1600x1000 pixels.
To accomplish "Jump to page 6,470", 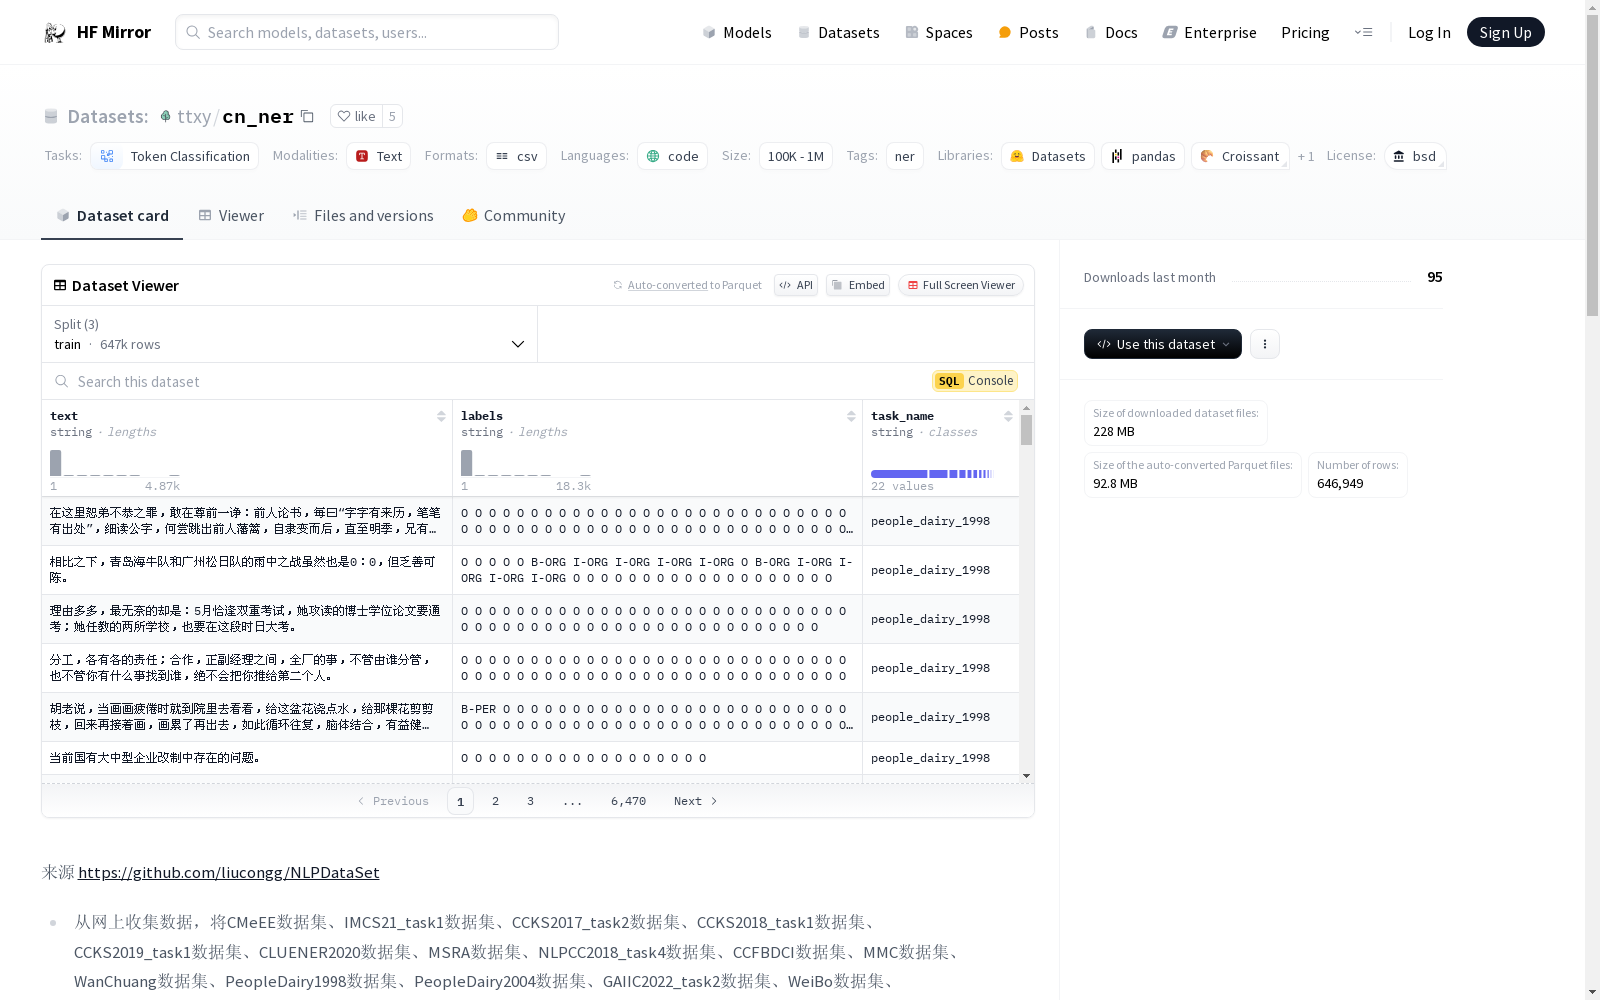I will click(x=628, y=801).
